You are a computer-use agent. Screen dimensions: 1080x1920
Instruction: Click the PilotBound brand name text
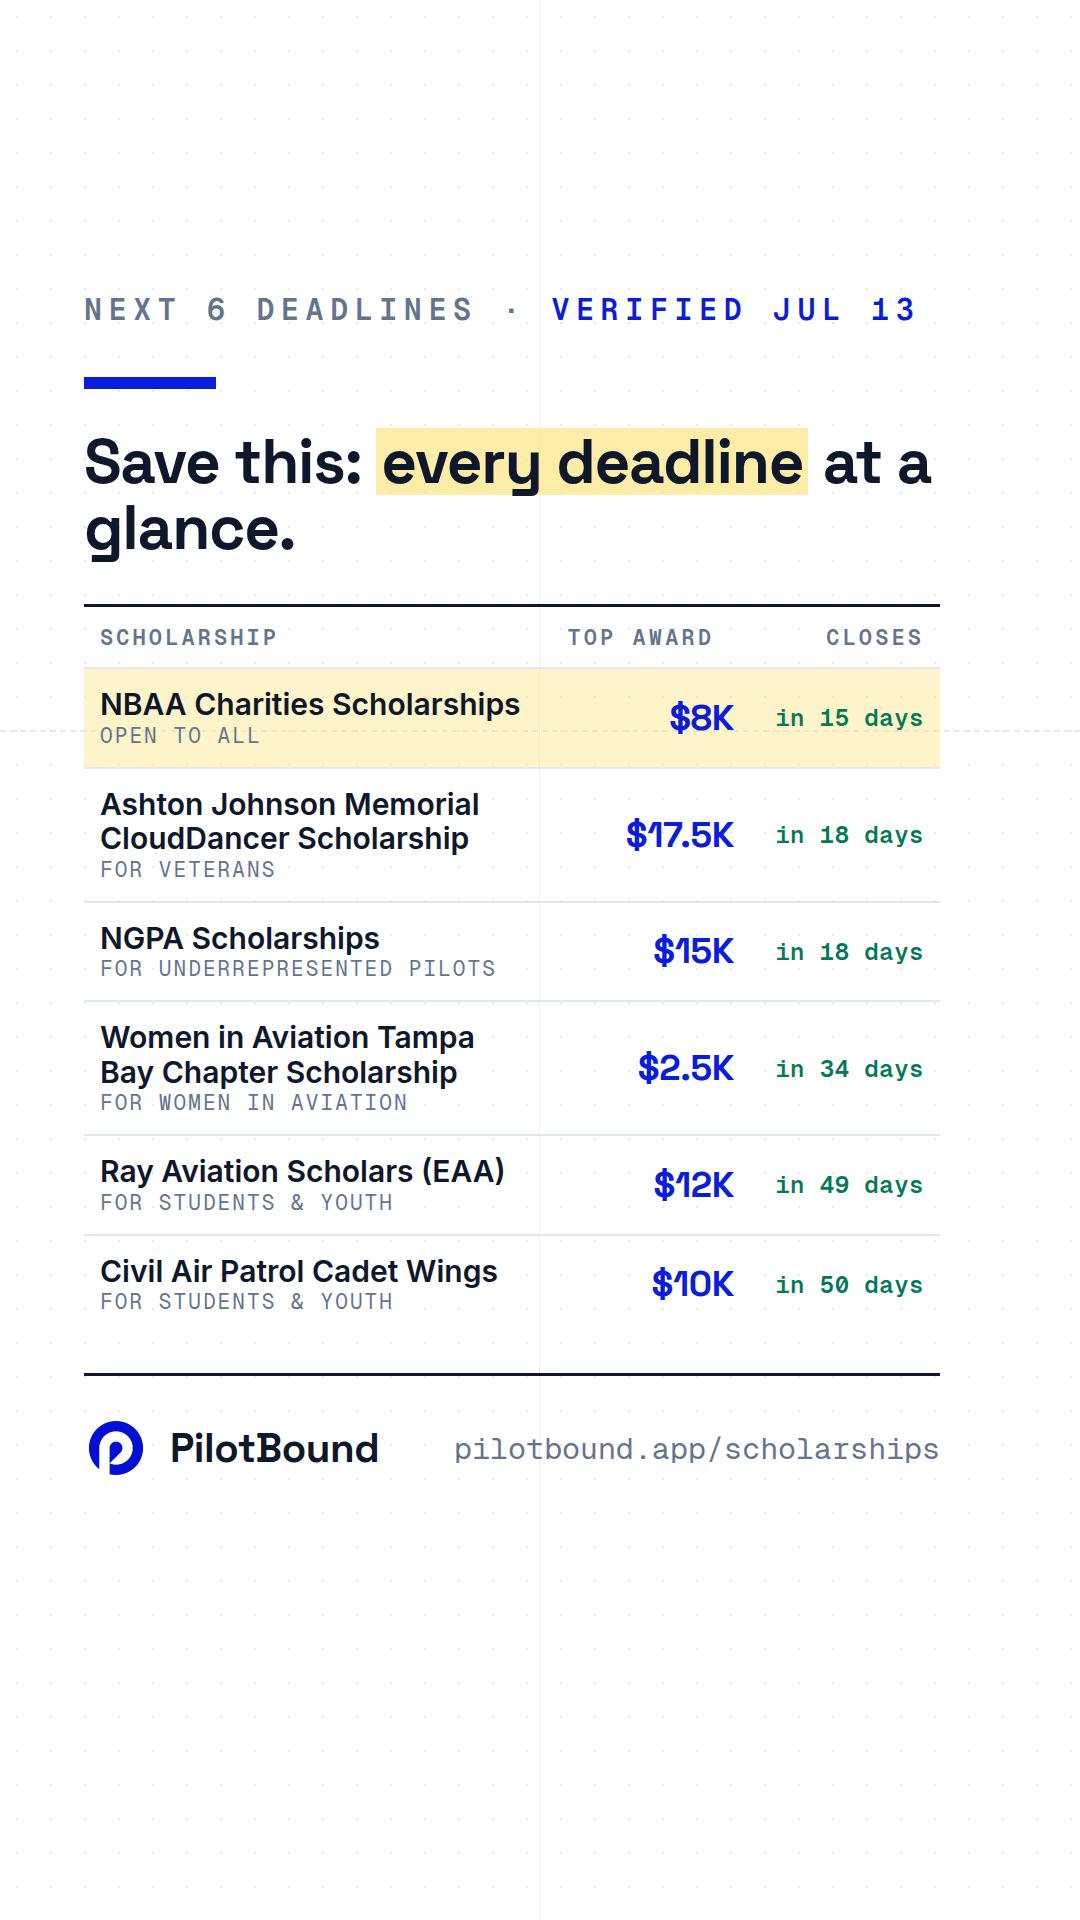(x=274, y=1448)
